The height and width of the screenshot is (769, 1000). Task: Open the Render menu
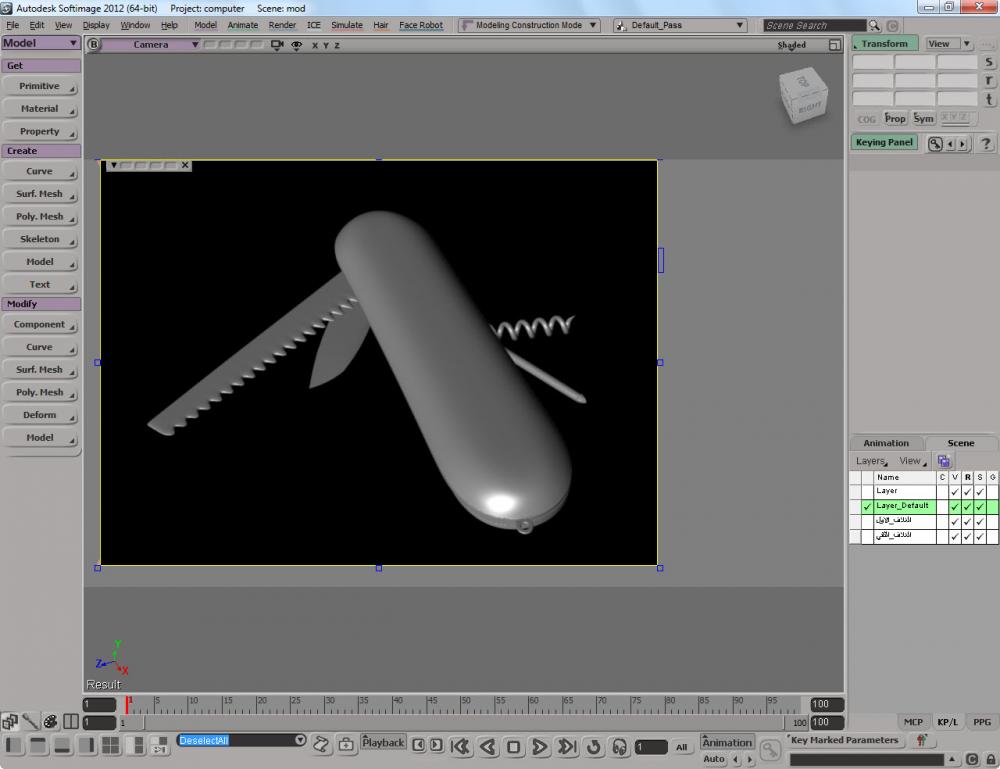[282, 25]
